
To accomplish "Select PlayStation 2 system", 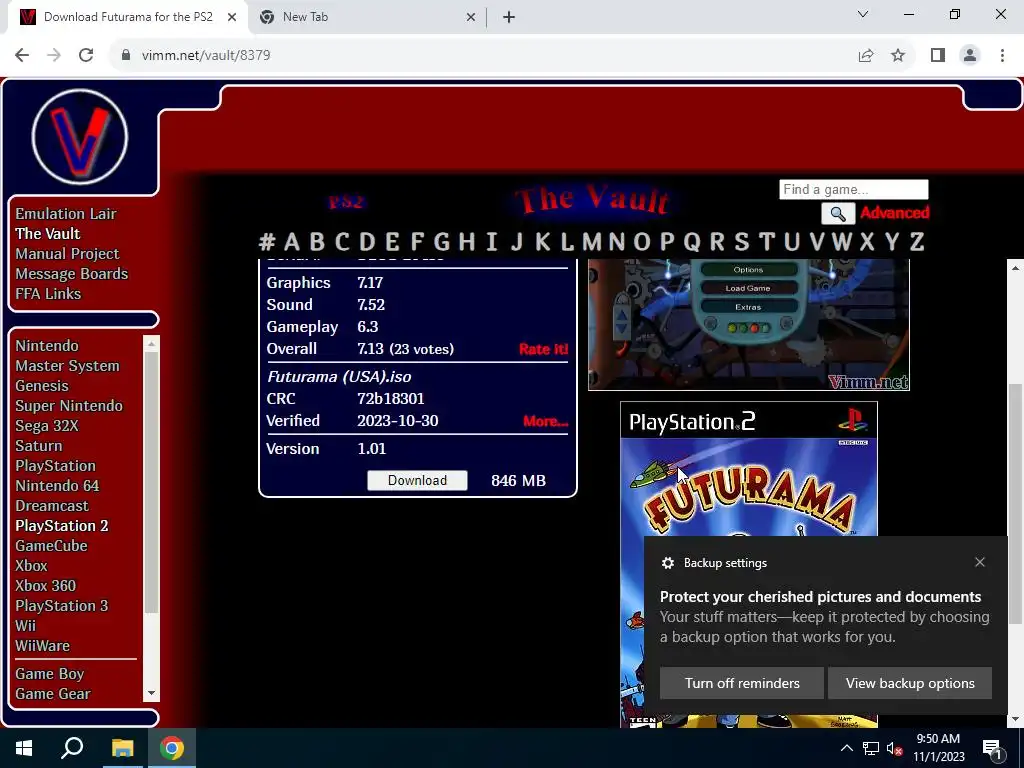I will (61, 526).
